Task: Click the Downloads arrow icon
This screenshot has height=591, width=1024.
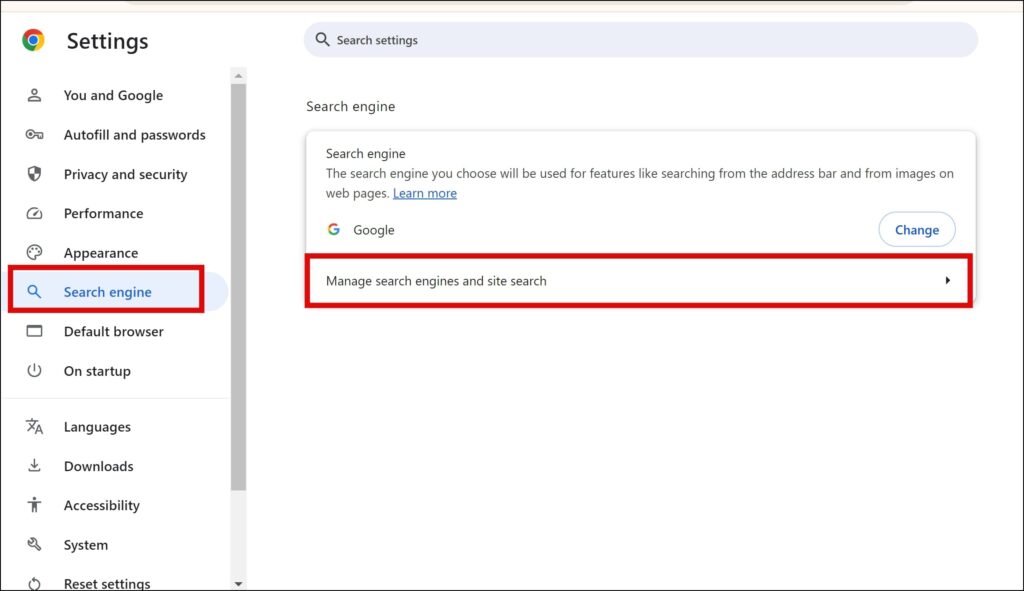Action: (x=34, y=466)
